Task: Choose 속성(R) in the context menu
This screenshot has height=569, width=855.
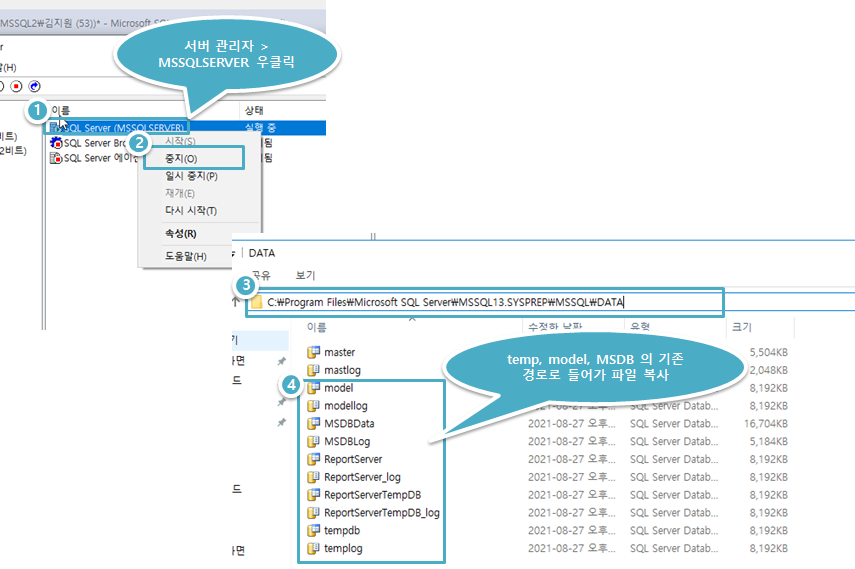Action: point(180,233)
